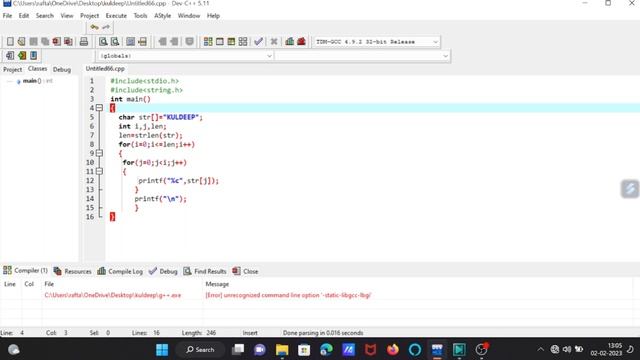This screenshot has height=360, width=640.
Task: Open the Tools menu
Action: 140,16
